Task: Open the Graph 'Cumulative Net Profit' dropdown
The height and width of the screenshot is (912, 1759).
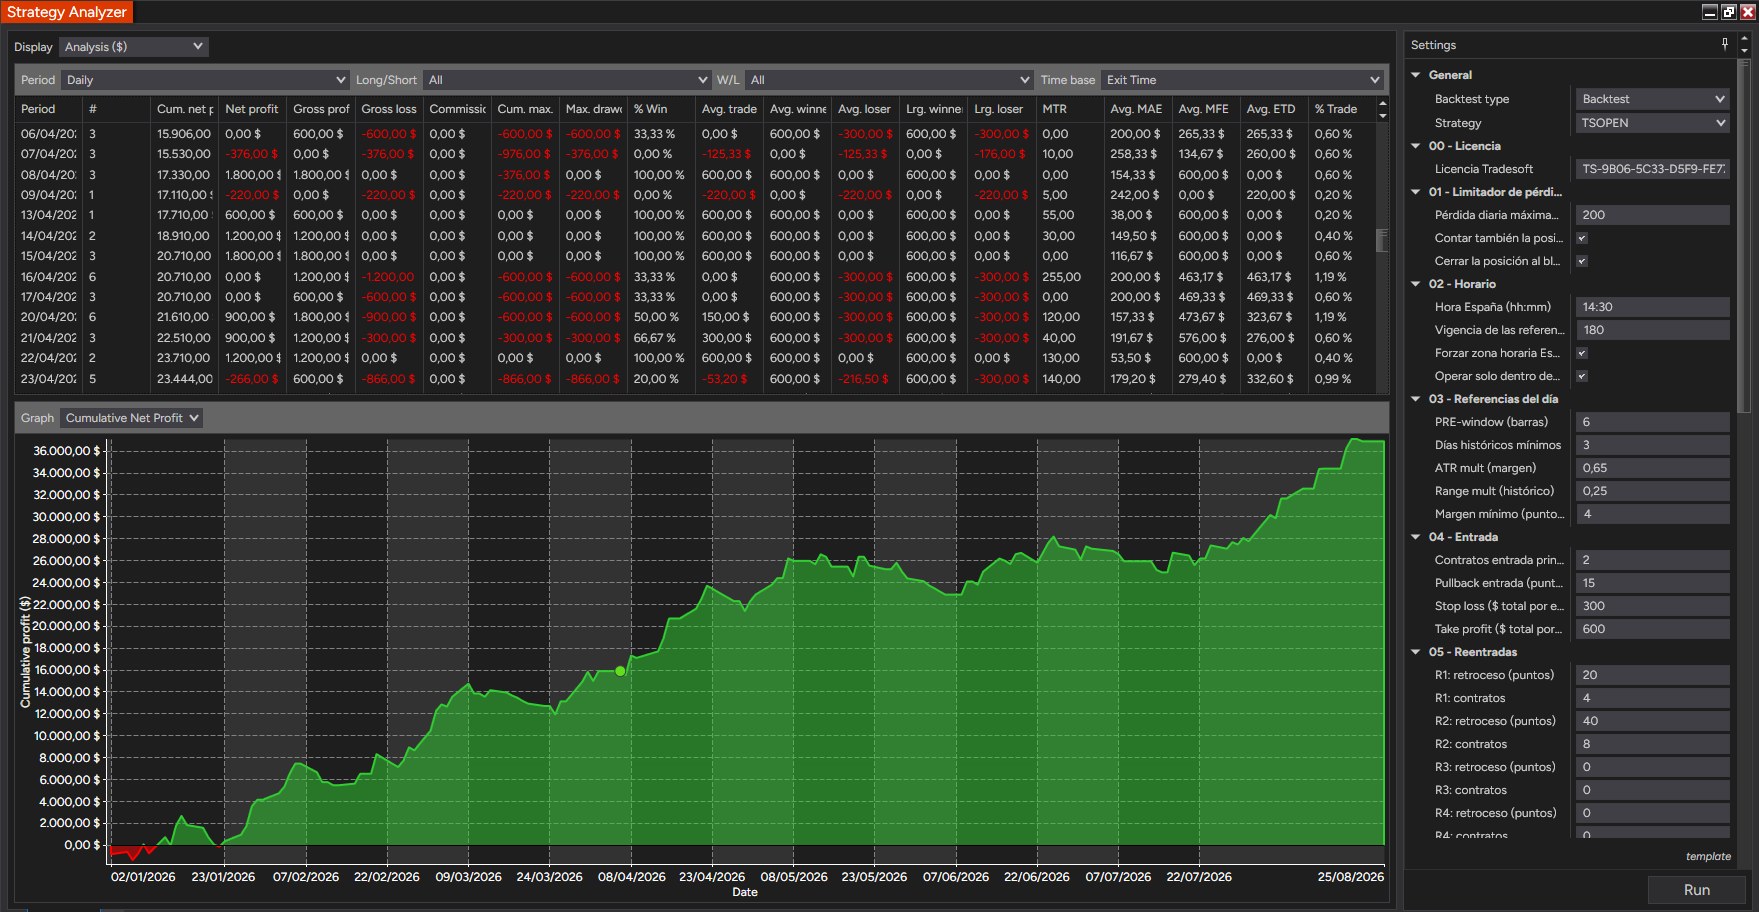Action: (131, 418)
